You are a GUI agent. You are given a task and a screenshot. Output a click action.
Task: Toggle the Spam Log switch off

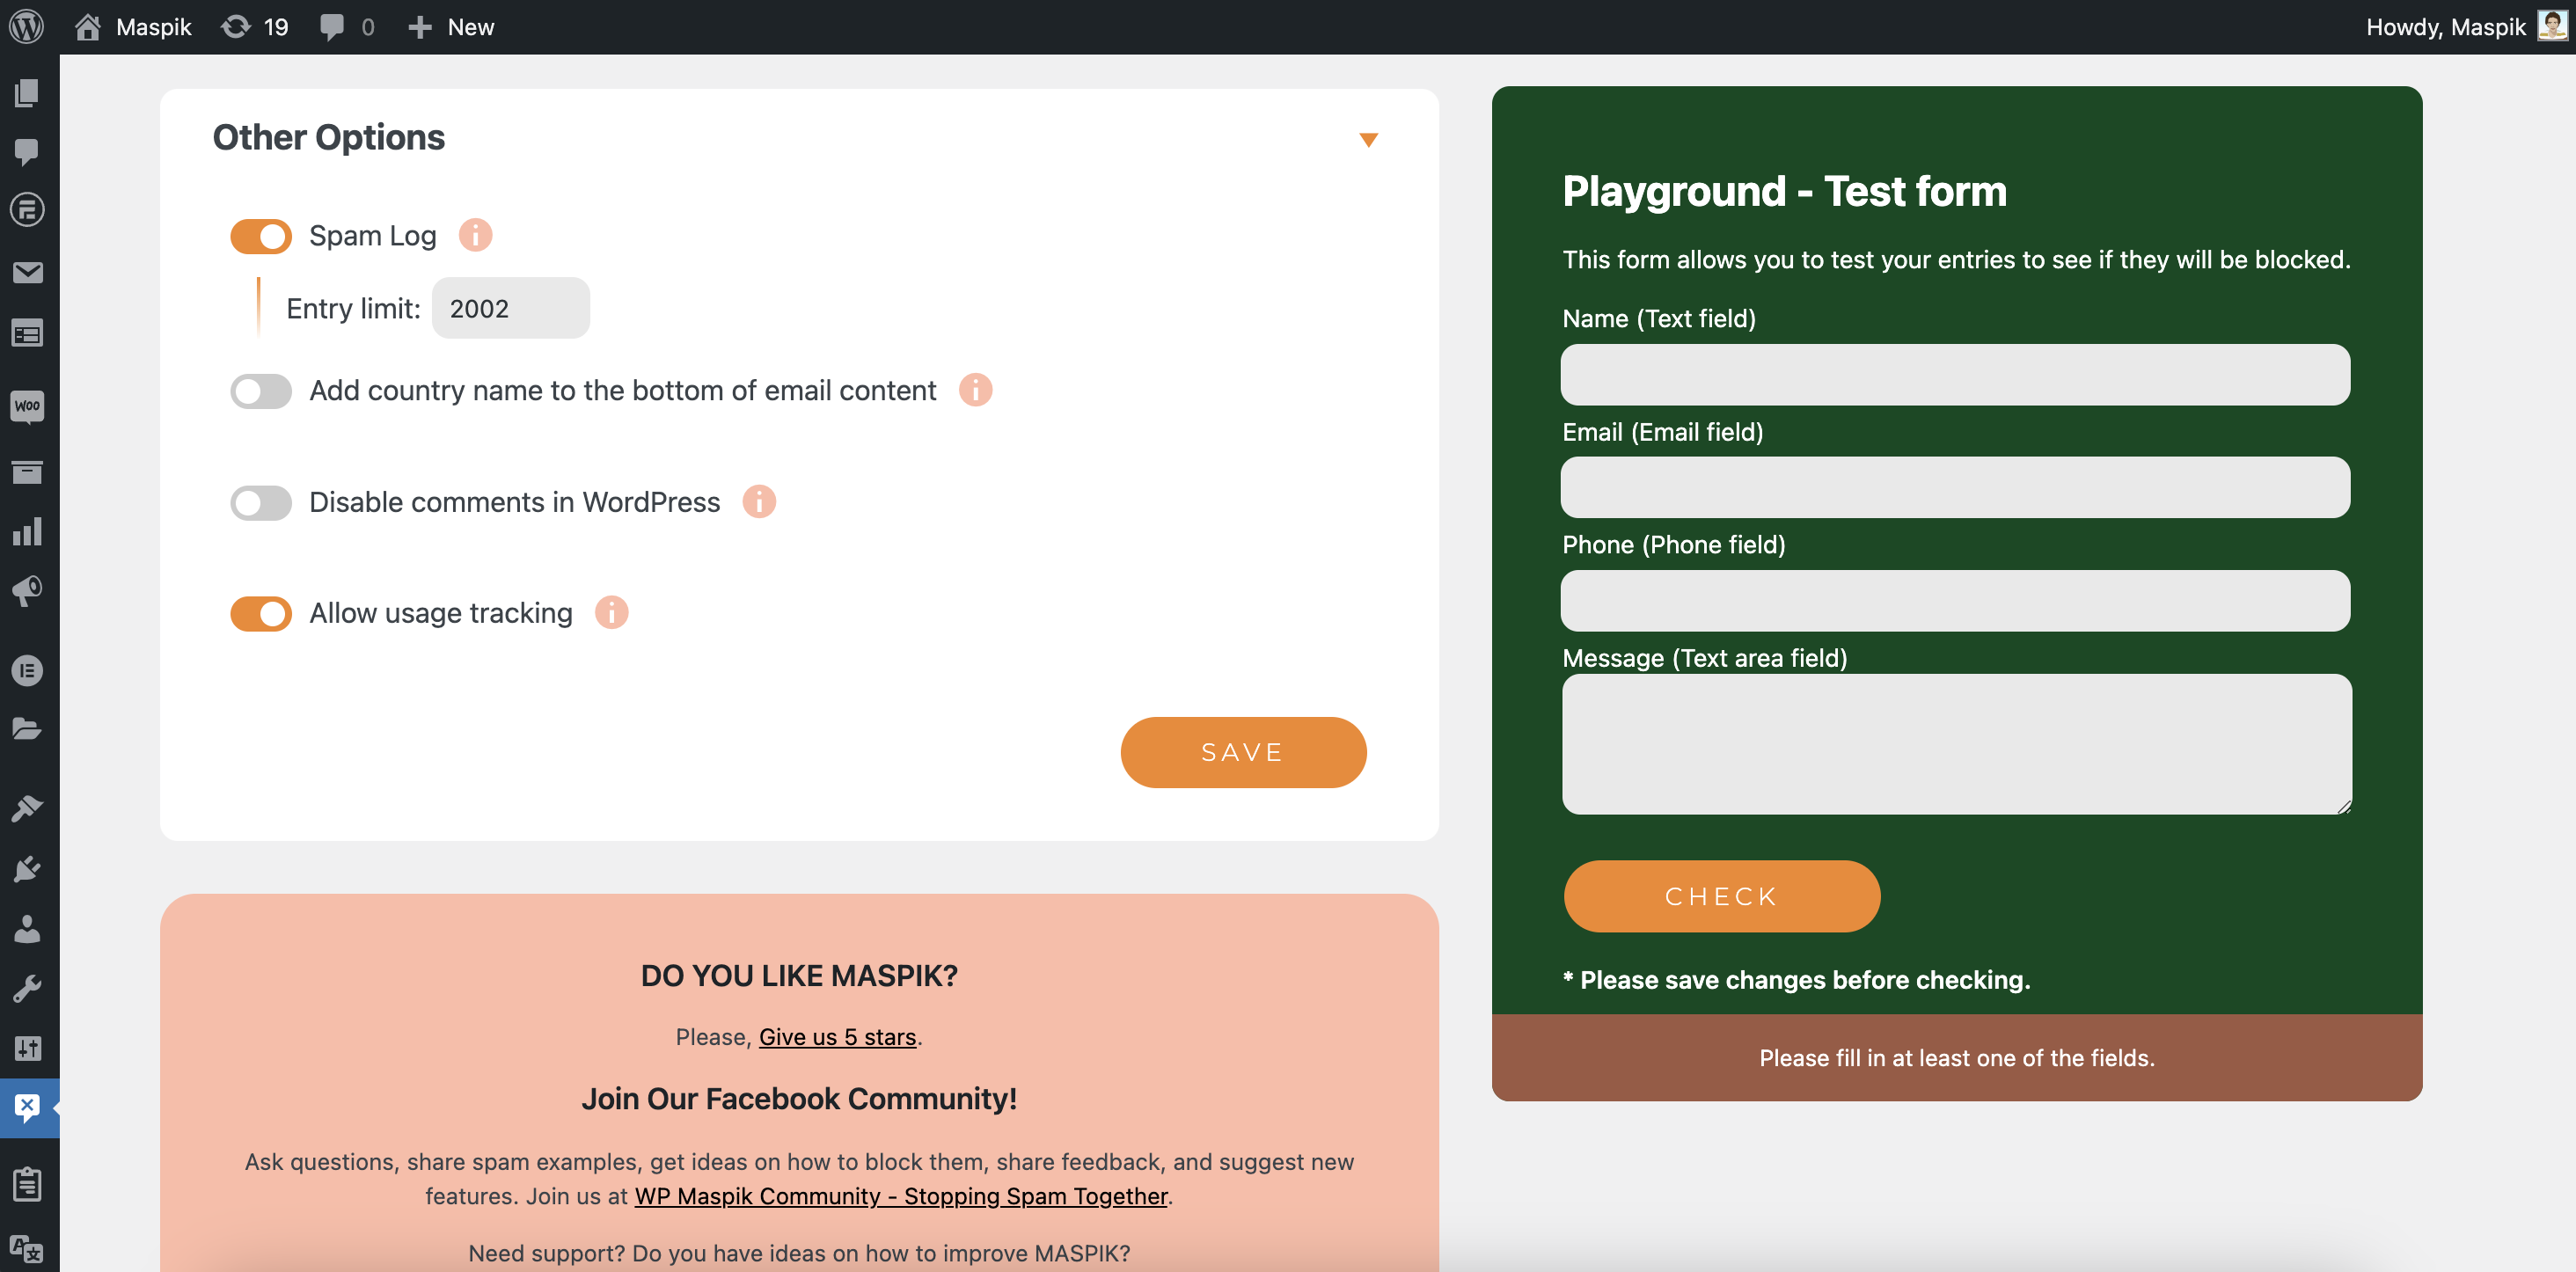click(260, 237)
